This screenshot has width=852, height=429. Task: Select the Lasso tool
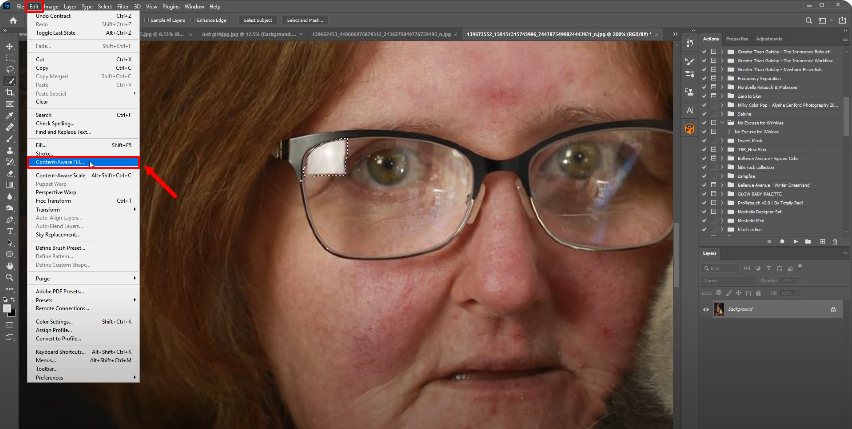pyautogui.click(x=10, y=70)
